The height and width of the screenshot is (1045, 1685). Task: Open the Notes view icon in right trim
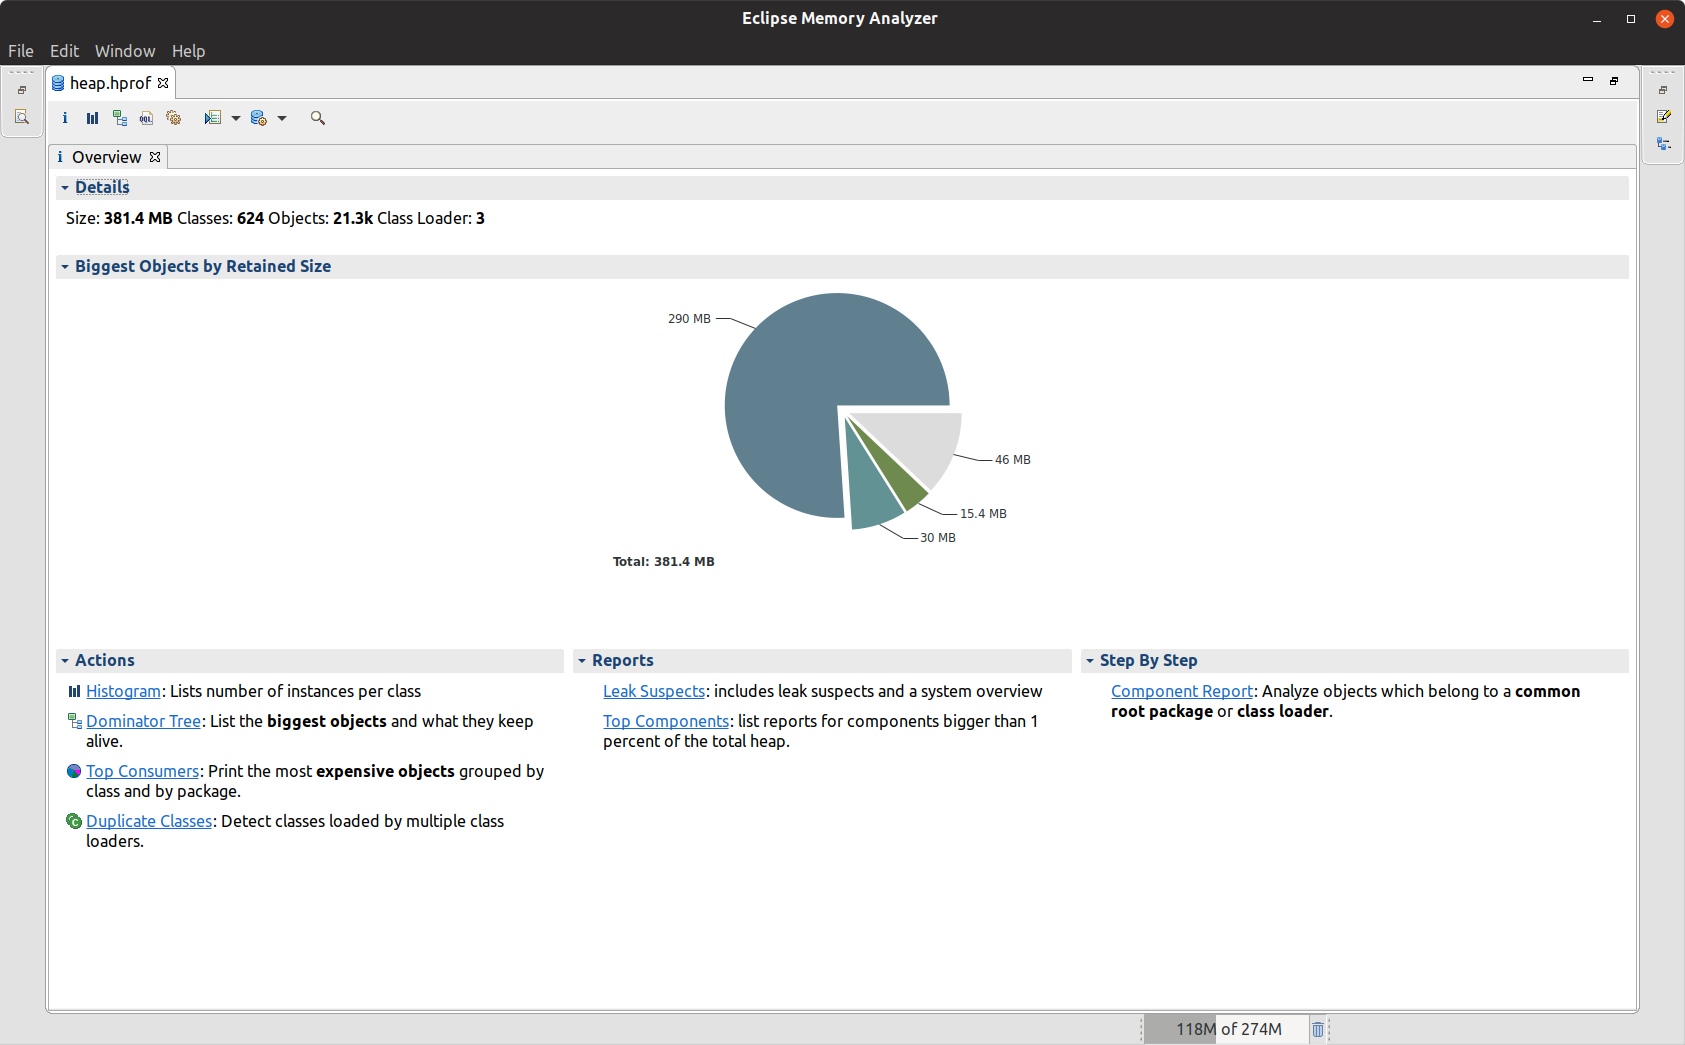coord(1664,117)
